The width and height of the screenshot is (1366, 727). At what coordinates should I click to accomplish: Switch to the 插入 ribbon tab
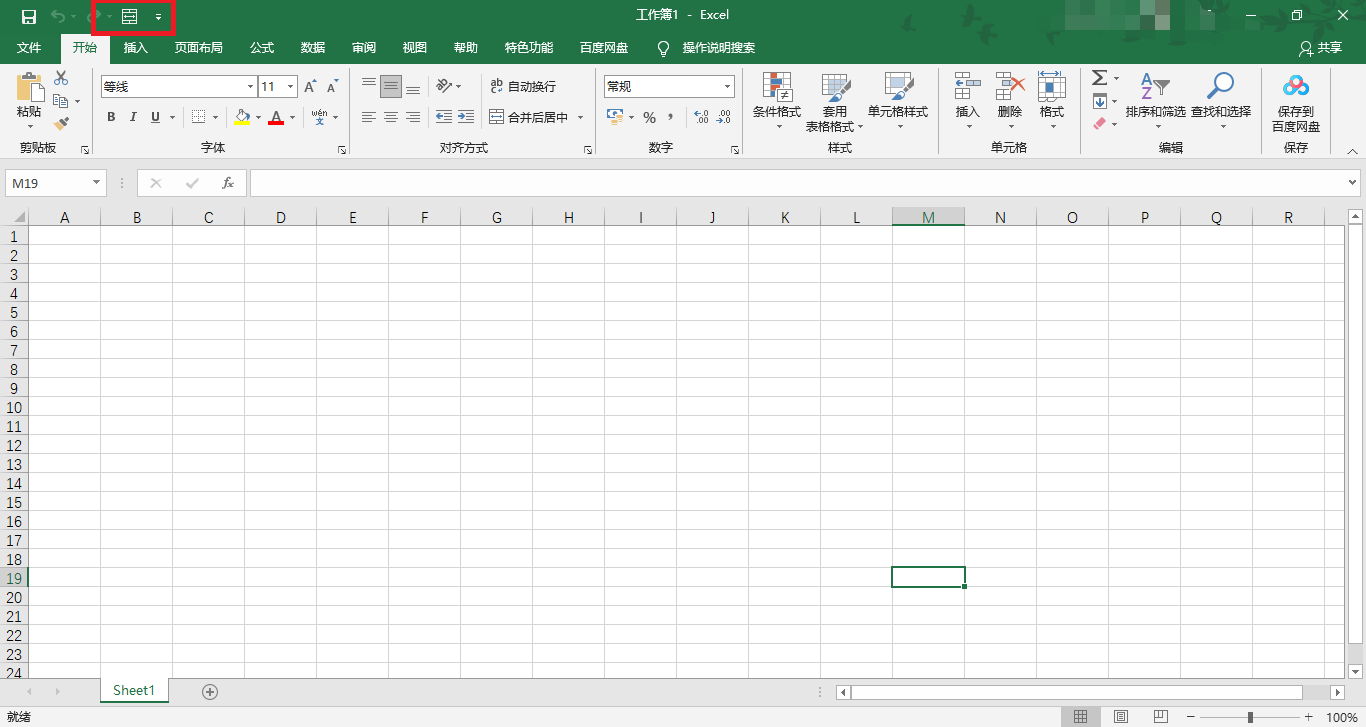(135, 47)
